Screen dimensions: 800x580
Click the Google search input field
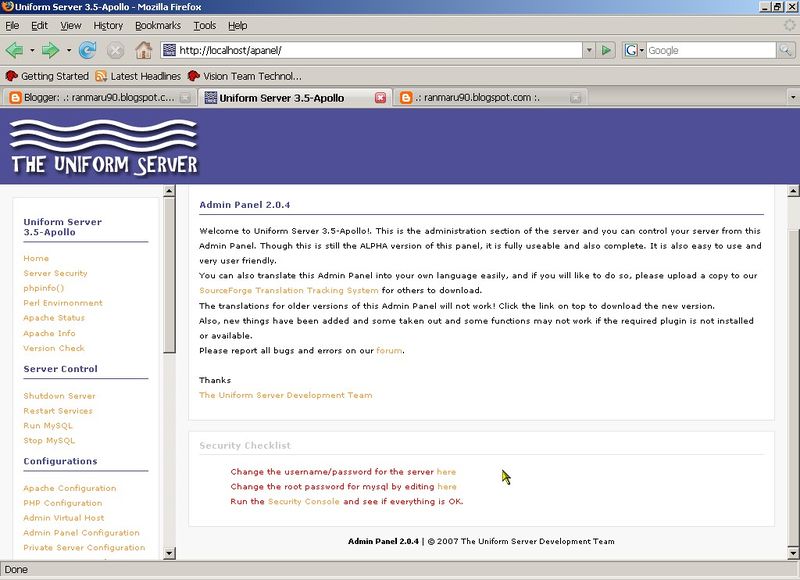[x=711, y=50]
